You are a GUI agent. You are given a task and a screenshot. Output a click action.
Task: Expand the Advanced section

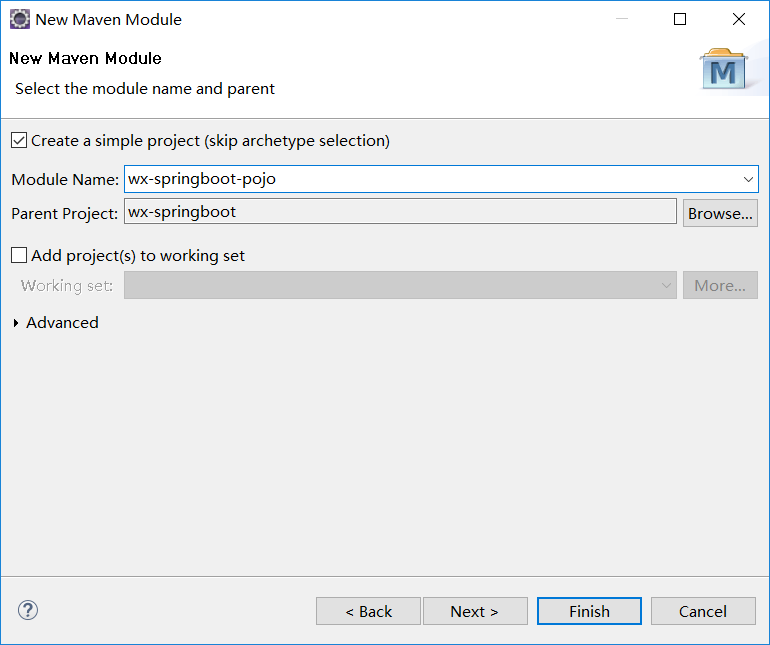(17, 323)
